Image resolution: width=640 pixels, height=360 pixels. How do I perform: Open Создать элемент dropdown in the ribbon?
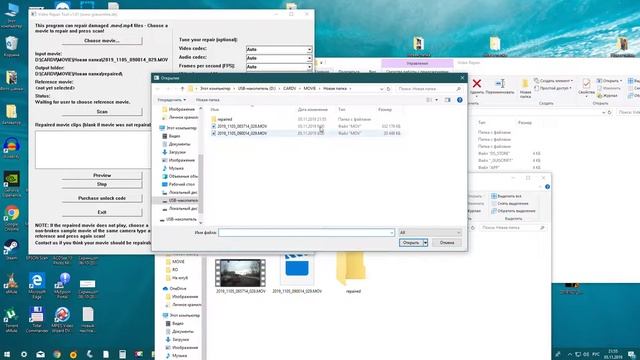553,81
